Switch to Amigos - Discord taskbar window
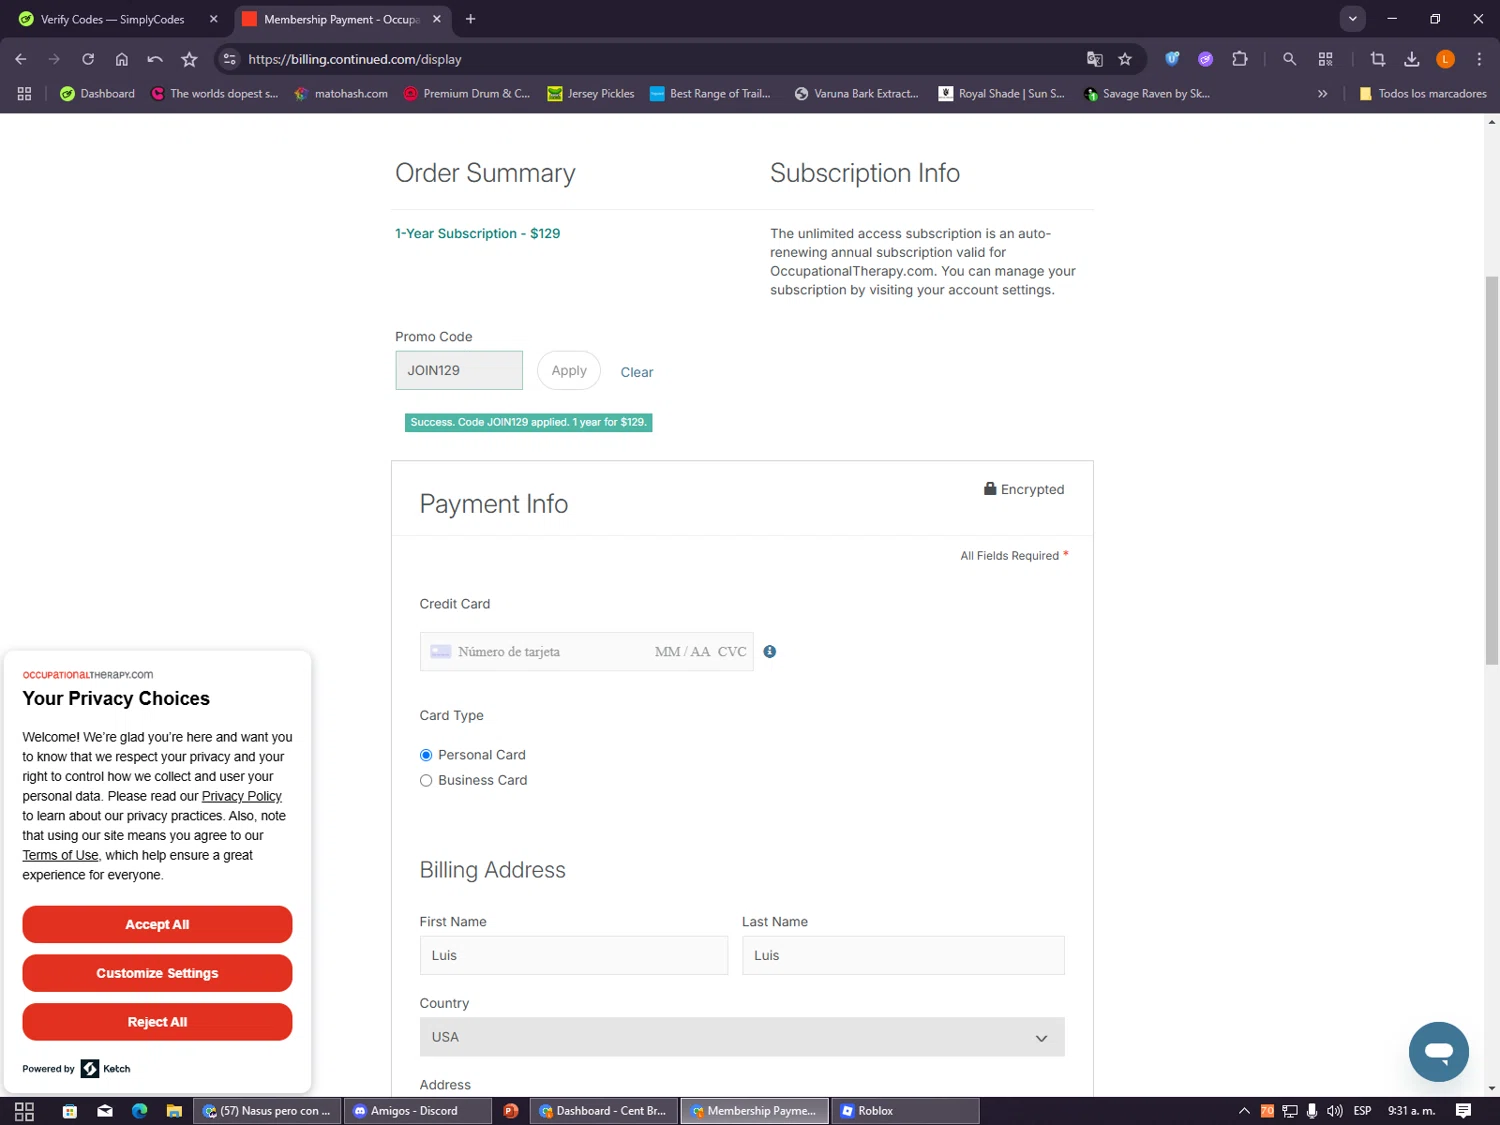Image resolution: width=1500 pixels, height=1125 pixels. pyautogui.click(x=417, y=1111)
